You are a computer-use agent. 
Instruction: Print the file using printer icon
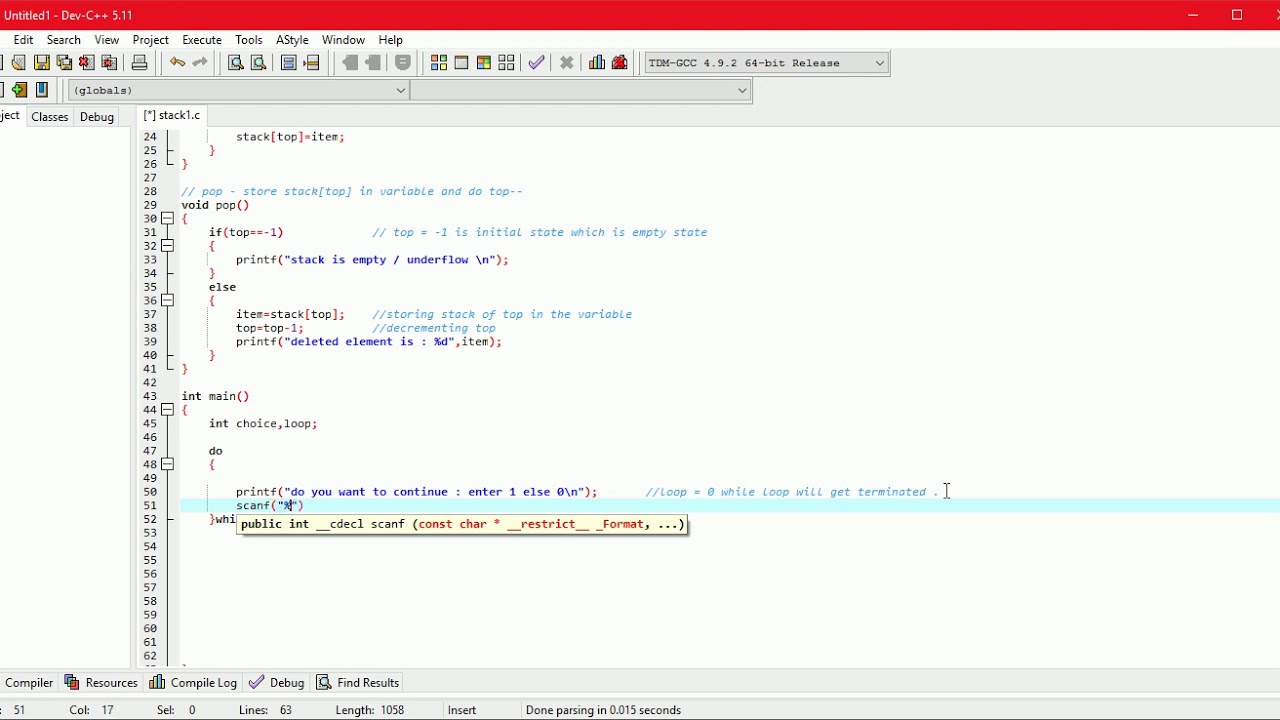140,63
